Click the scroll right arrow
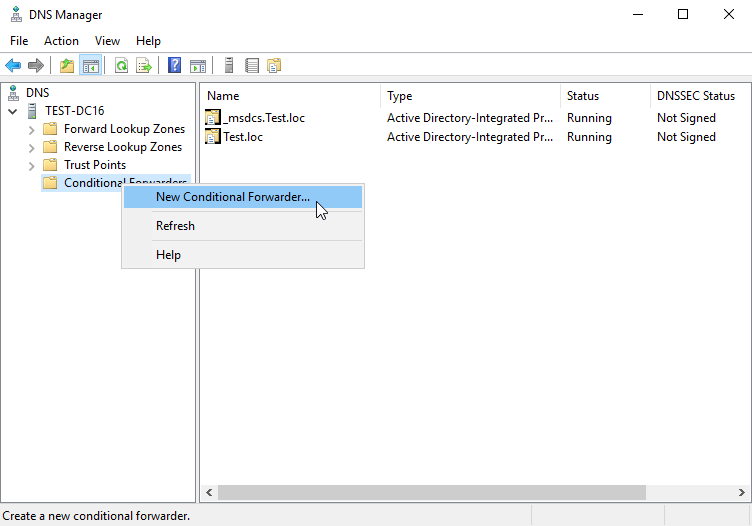752x526 pixels. pyautogui.click(x=741, y=492)
